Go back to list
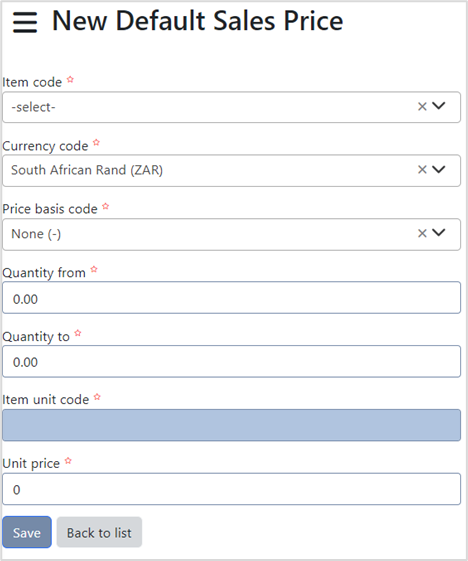Viewport: 468px width, 561px height. point(99,532)
